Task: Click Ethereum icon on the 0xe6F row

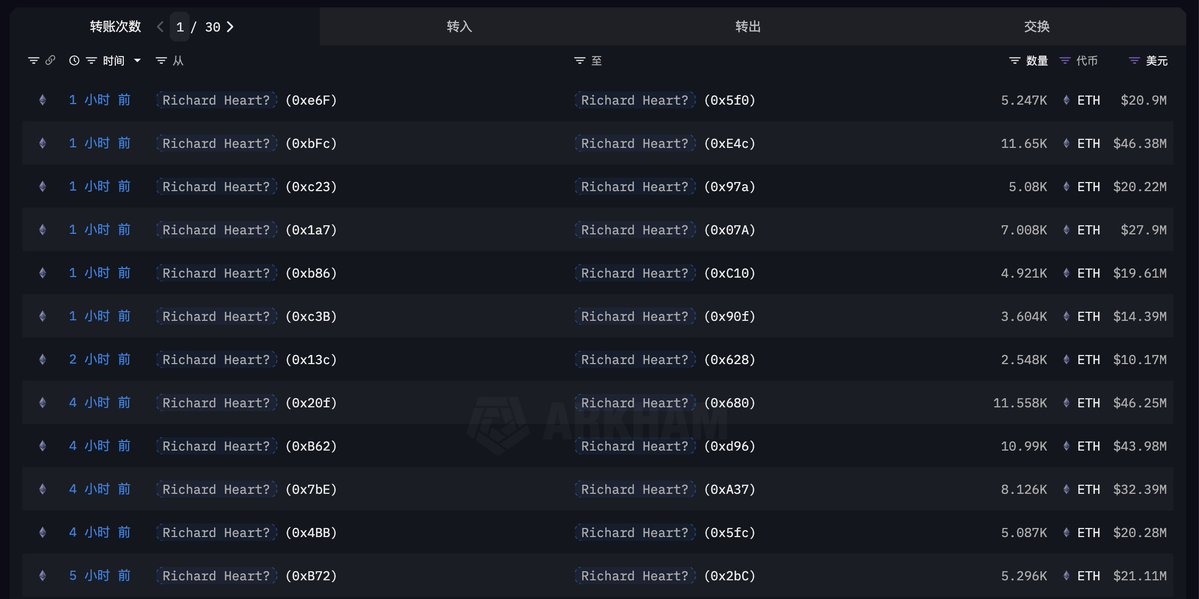Action: 42,100
